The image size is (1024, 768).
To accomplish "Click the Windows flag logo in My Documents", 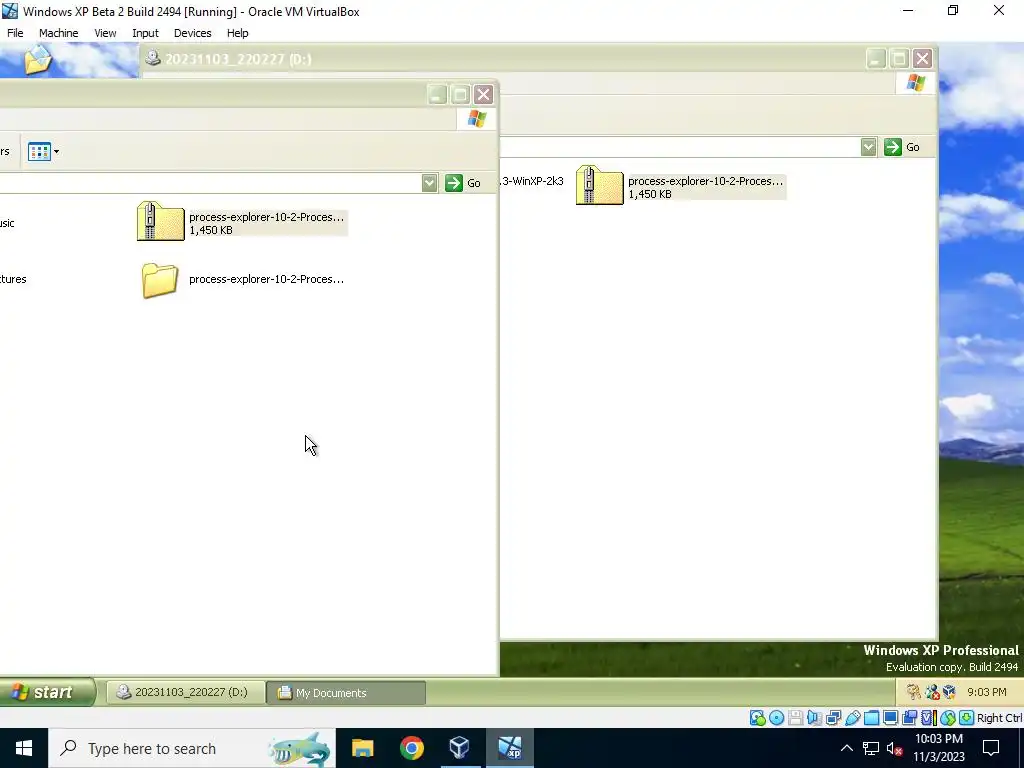I will (x=477, y=119).
